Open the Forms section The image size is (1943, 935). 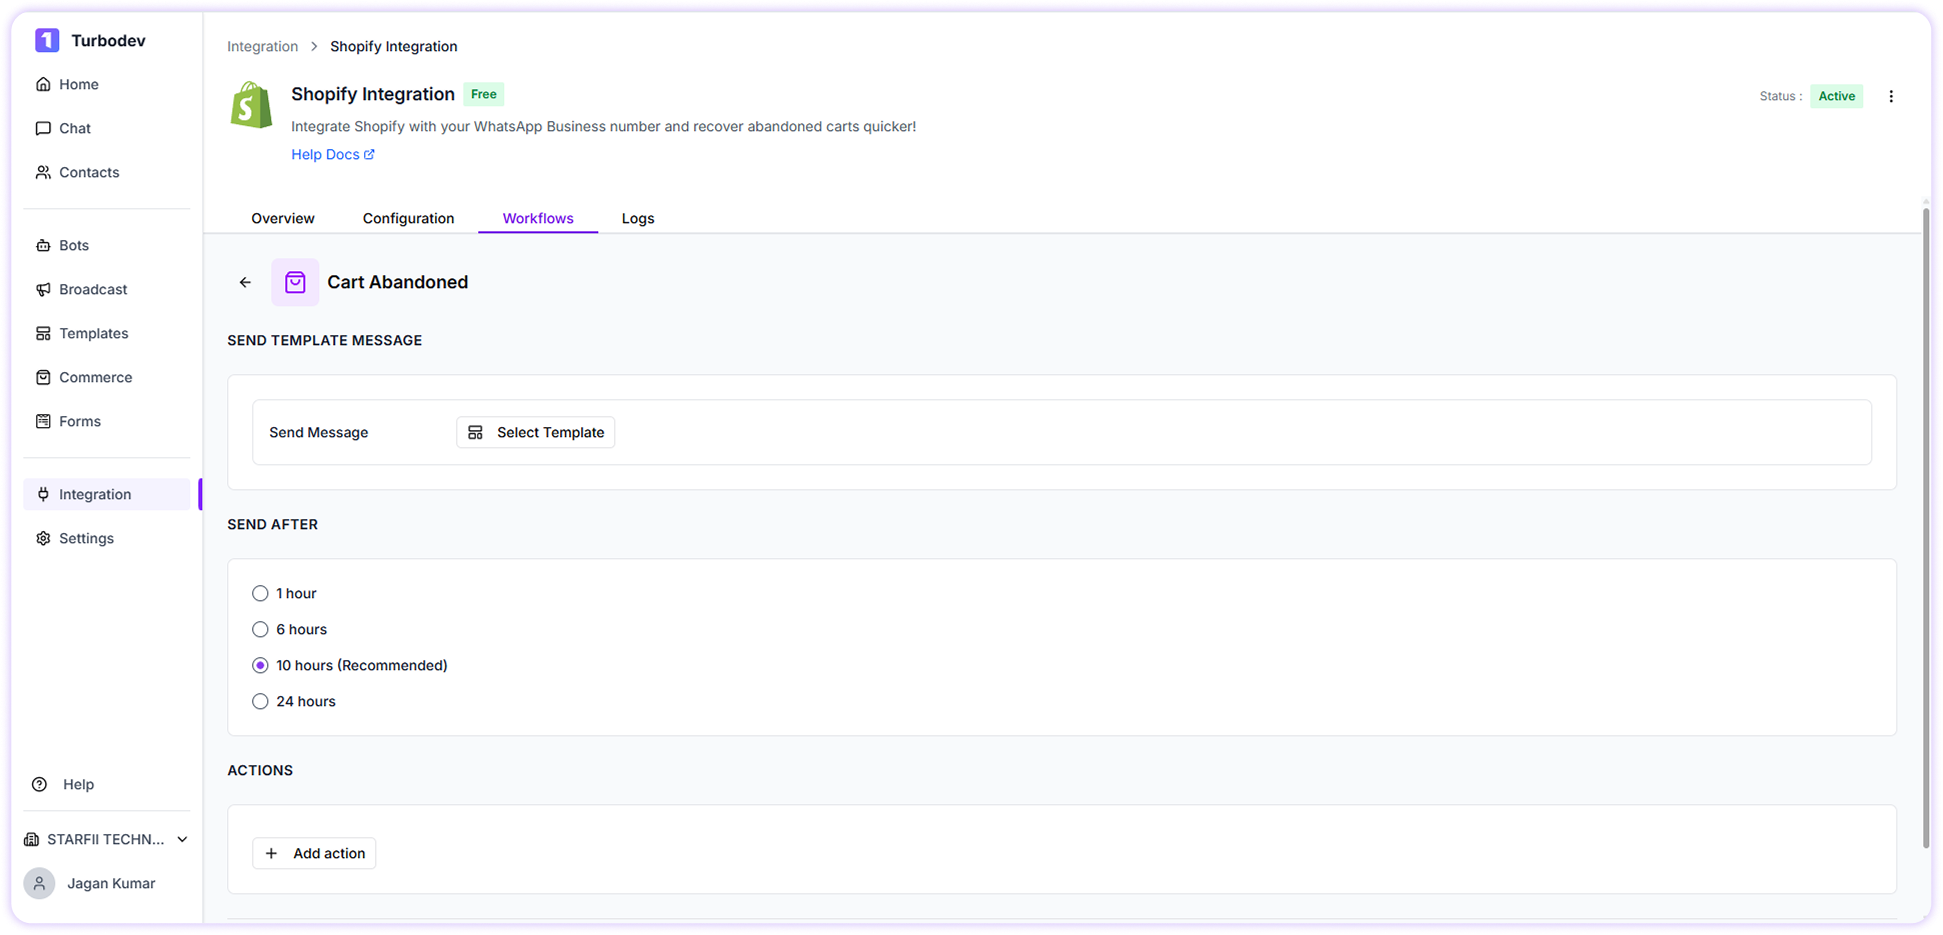coord(43,421)
